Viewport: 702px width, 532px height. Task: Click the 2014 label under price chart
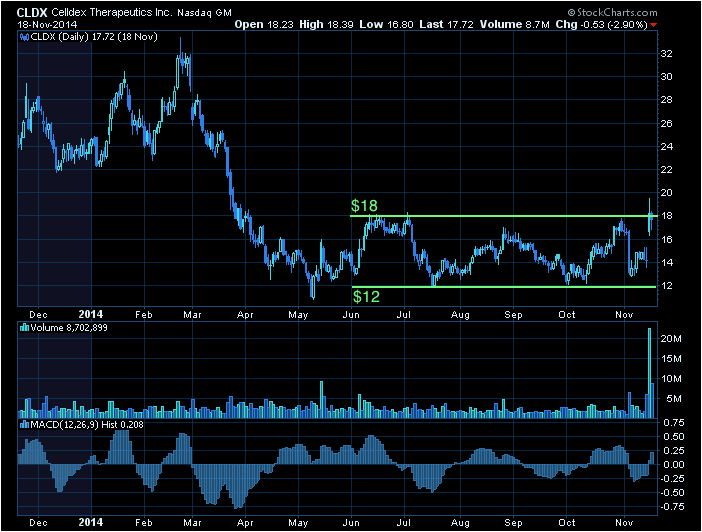tap(90, 314)
